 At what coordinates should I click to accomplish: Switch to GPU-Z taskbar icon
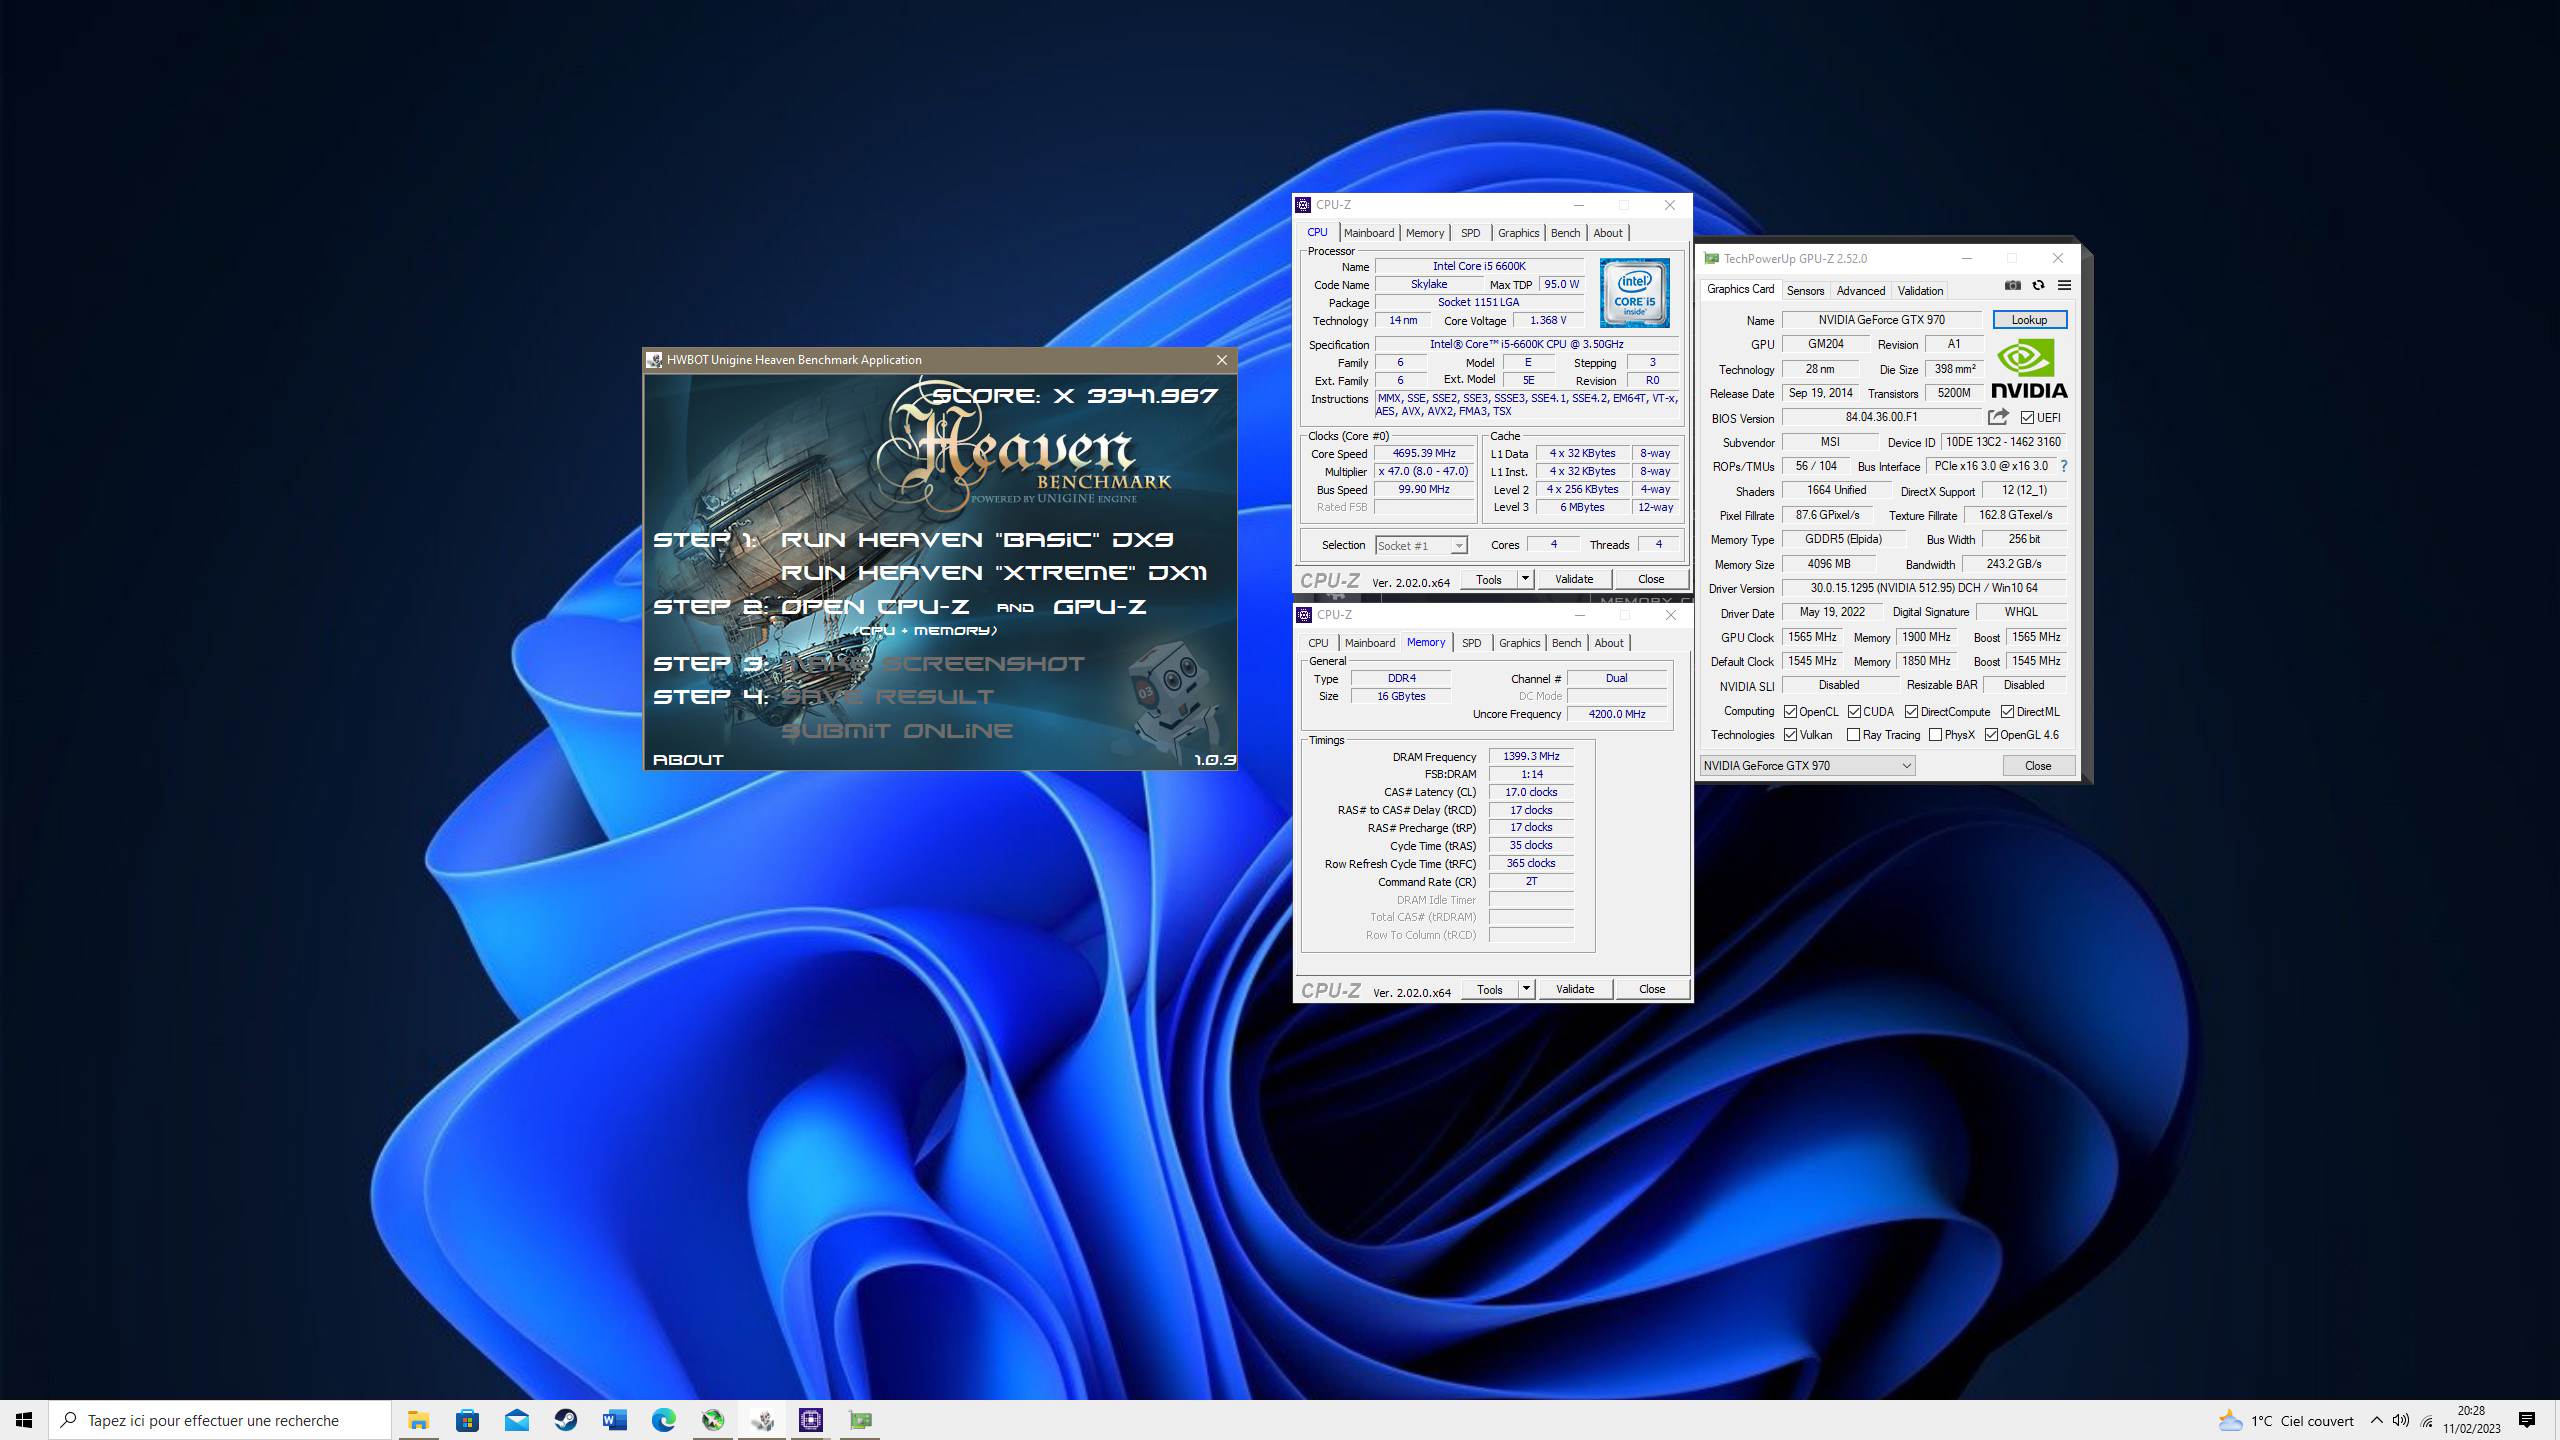click(860, 1420)
